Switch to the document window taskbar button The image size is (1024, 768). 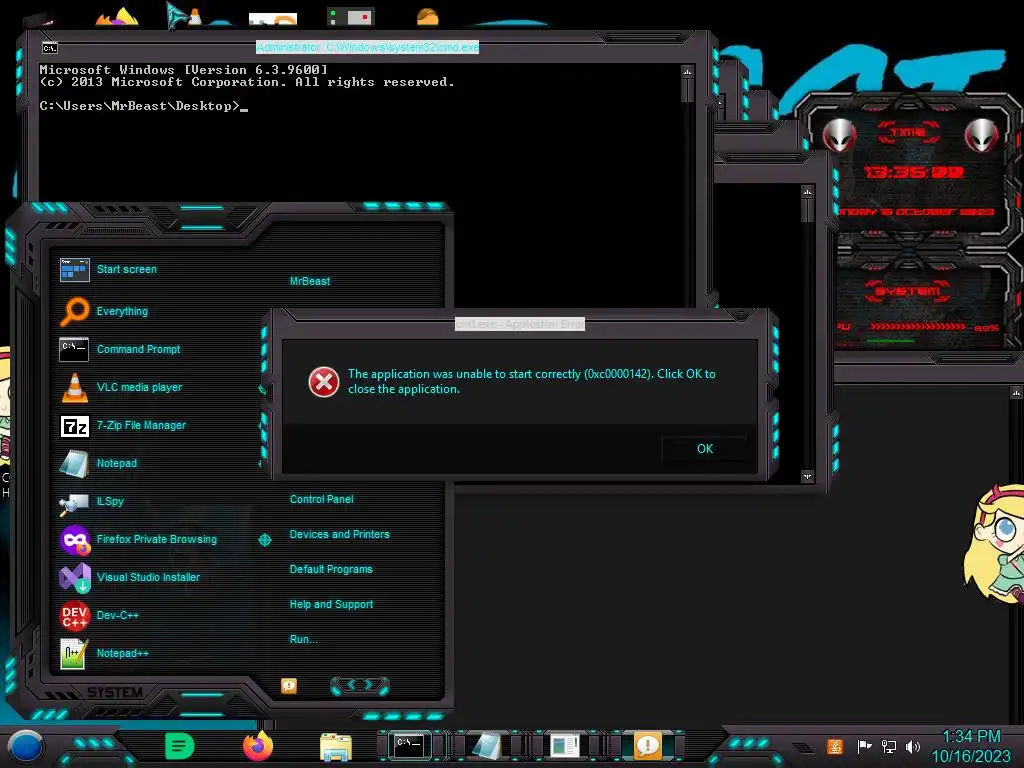564,746
